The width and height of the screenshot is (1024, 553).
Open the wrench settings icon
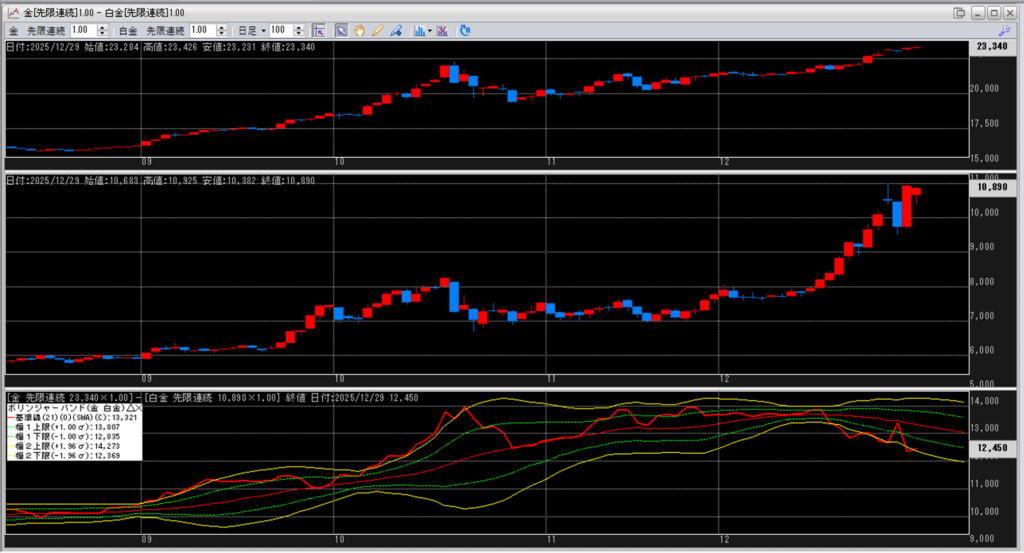(x=1005, y=31)
